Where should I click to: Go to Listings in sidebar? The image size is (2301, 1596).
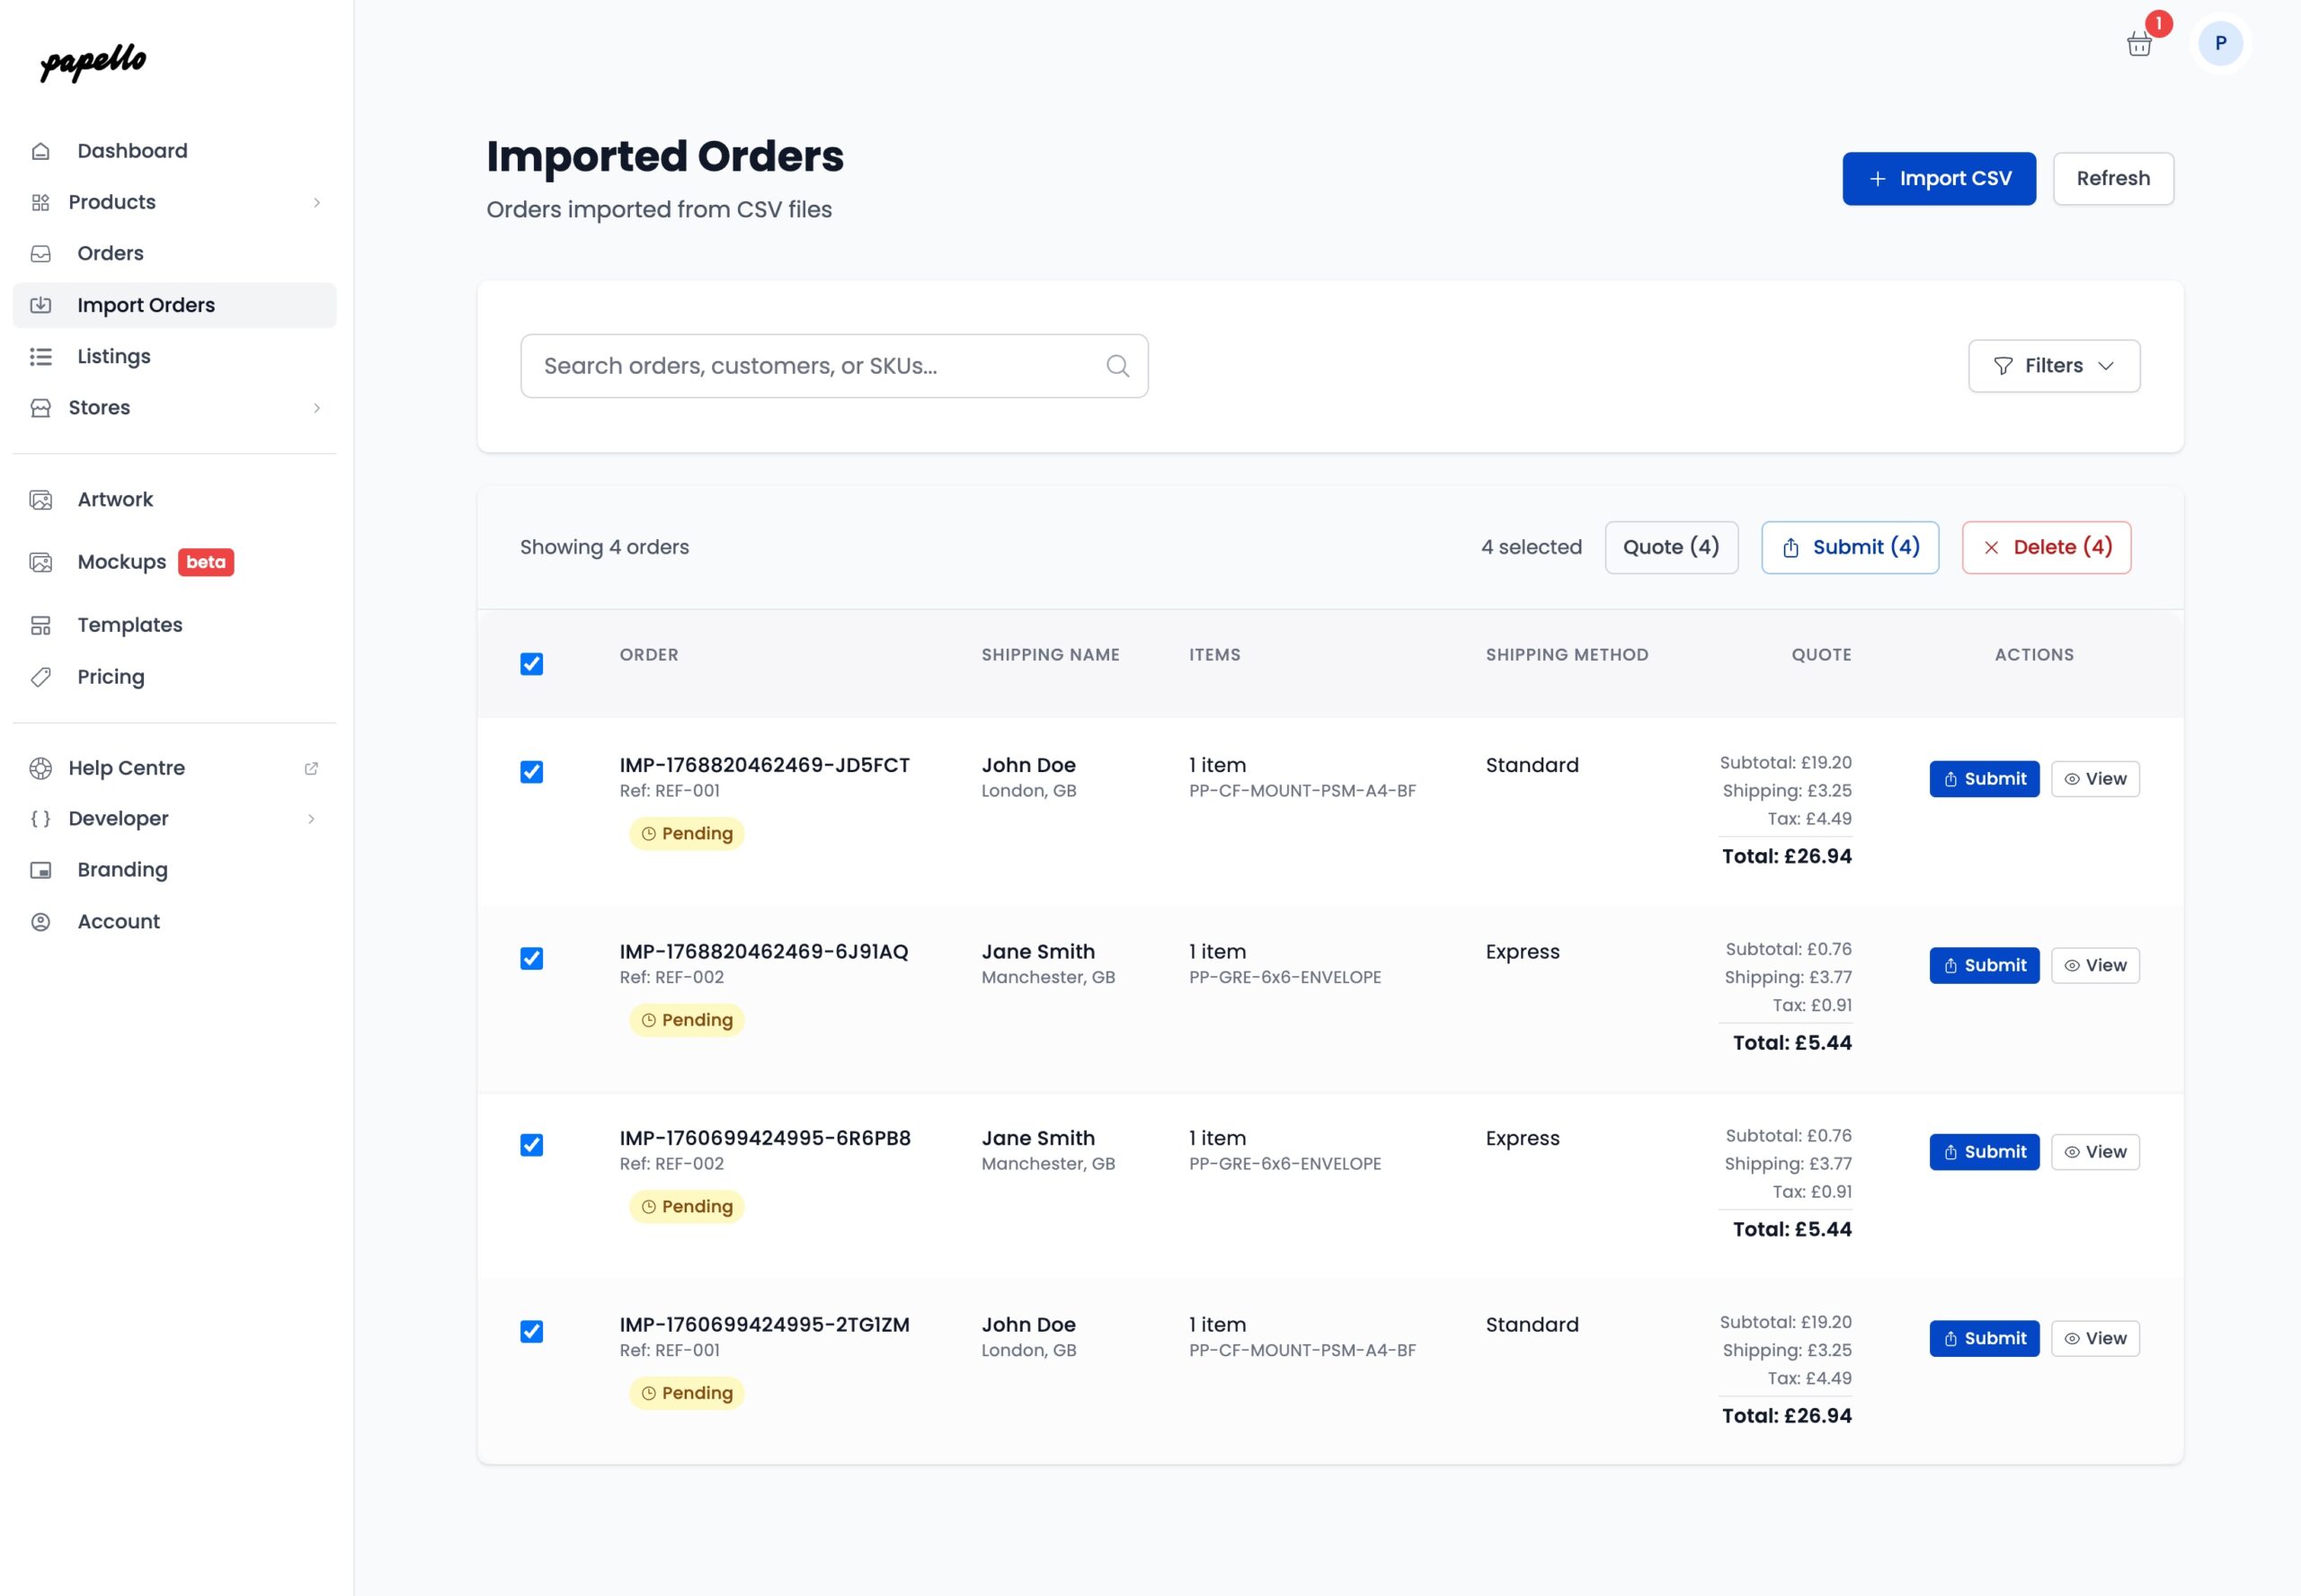coord(113,356)
